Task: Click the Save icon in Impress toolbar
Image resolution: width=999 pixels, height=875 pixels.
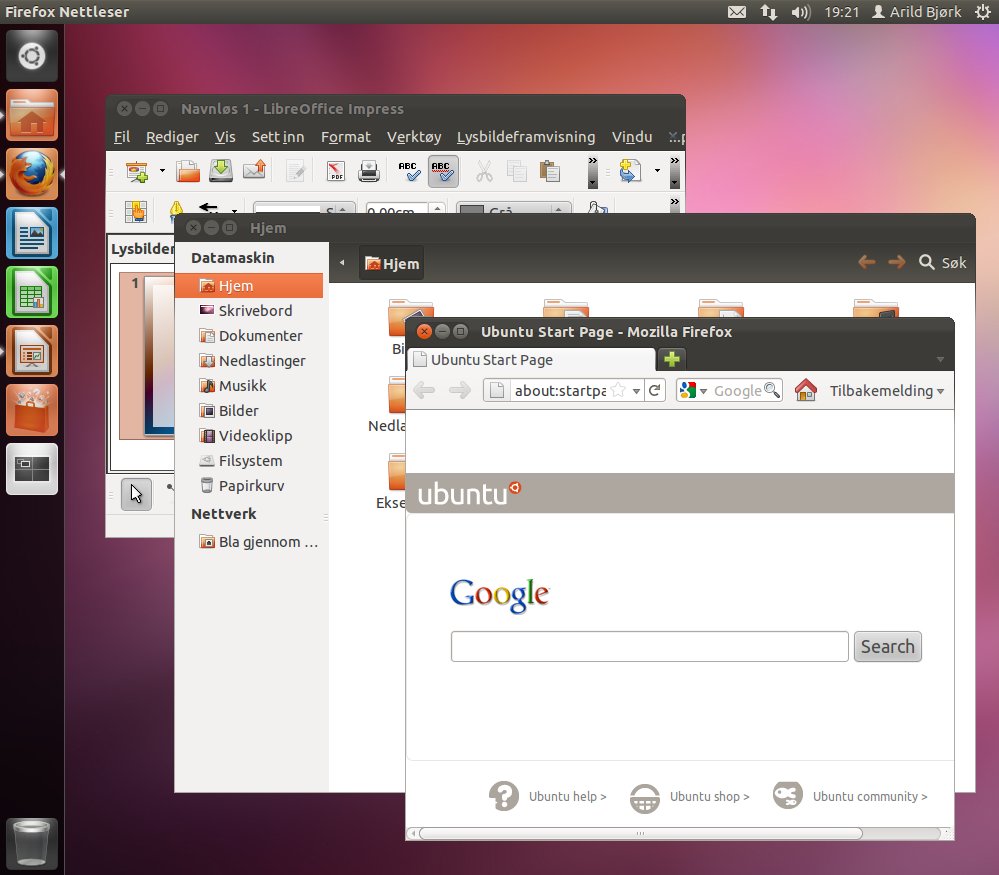Action: point(221,171)
